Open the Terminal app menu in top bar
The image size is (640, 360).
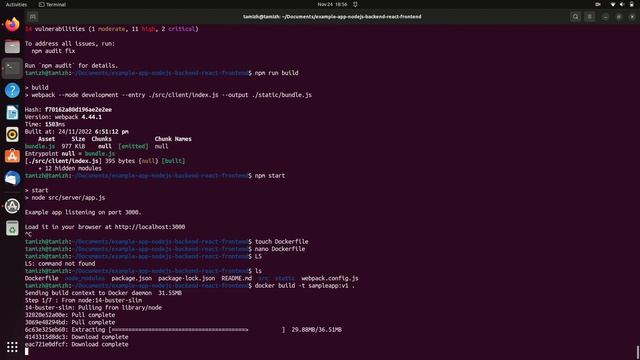52,4
